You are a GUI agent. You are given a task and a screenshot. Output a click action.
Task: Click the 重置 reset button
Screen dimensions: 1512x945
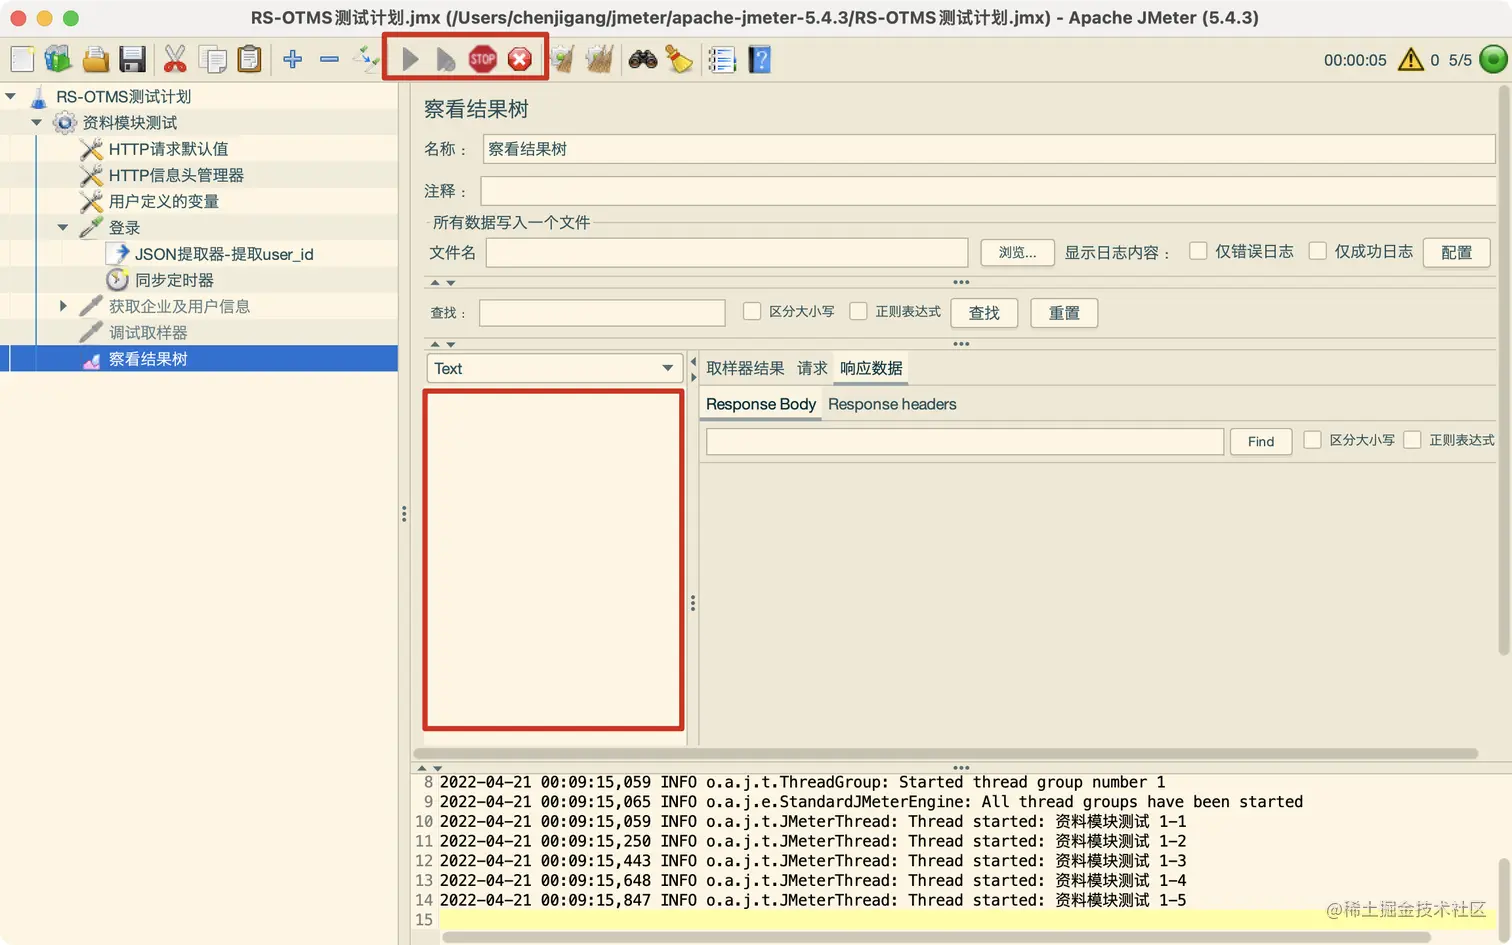click(1064, 313)
